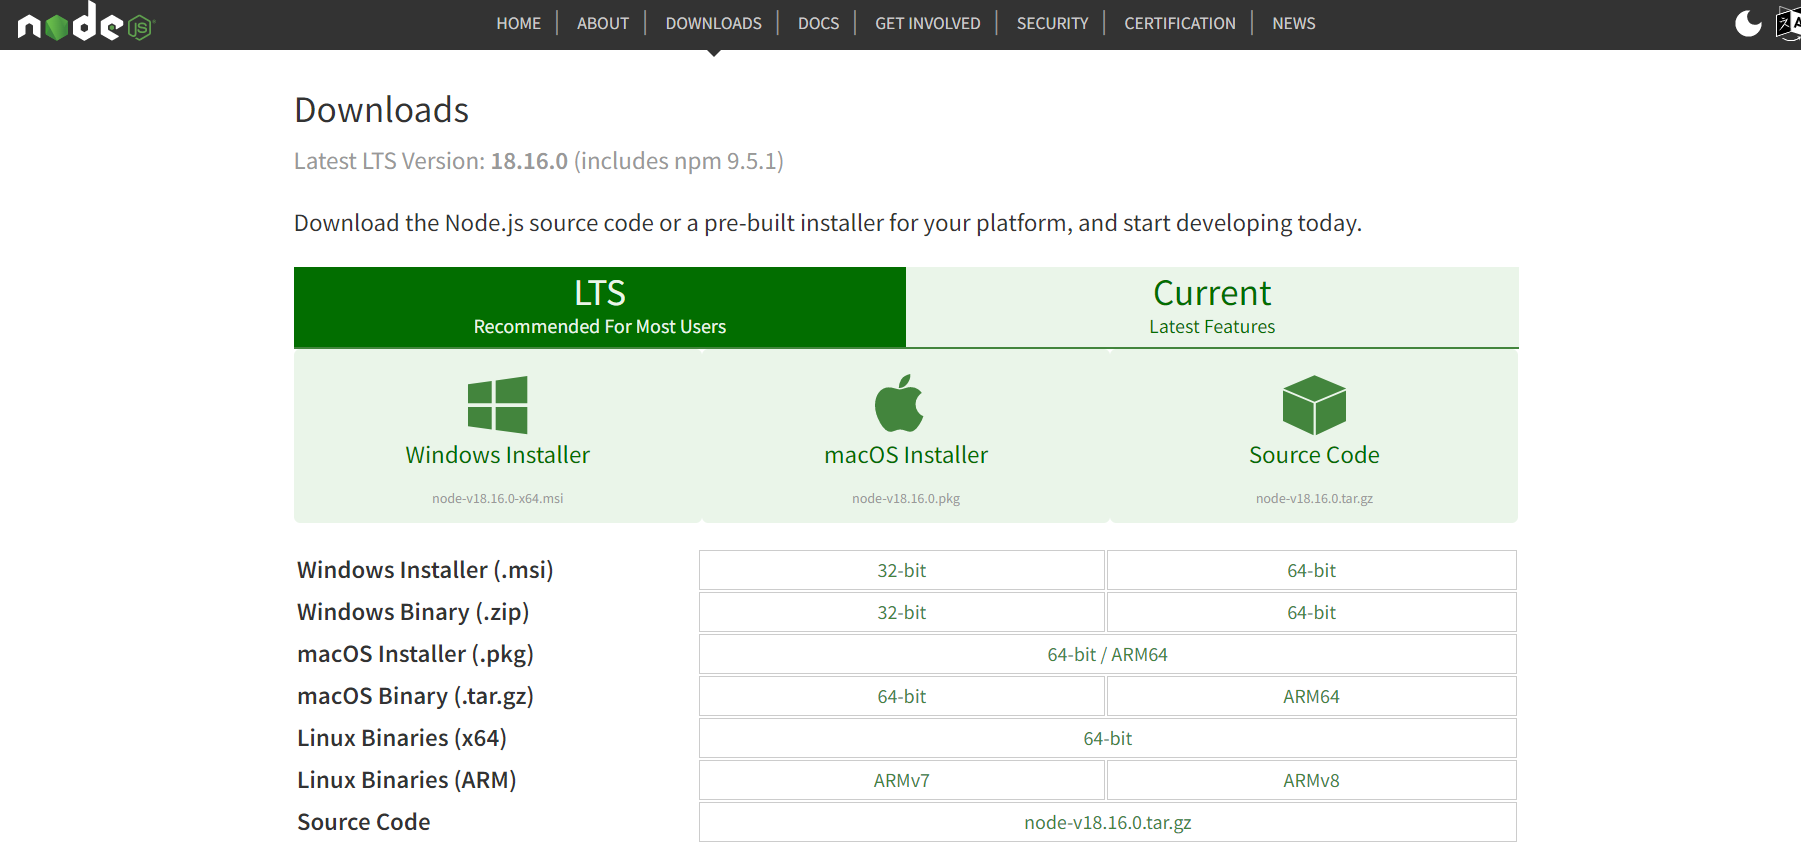The width and height of the screenshot is (1801, 852).
Task: Download Linux Binaries ARMv8
Action: [x=1312, y=780]
